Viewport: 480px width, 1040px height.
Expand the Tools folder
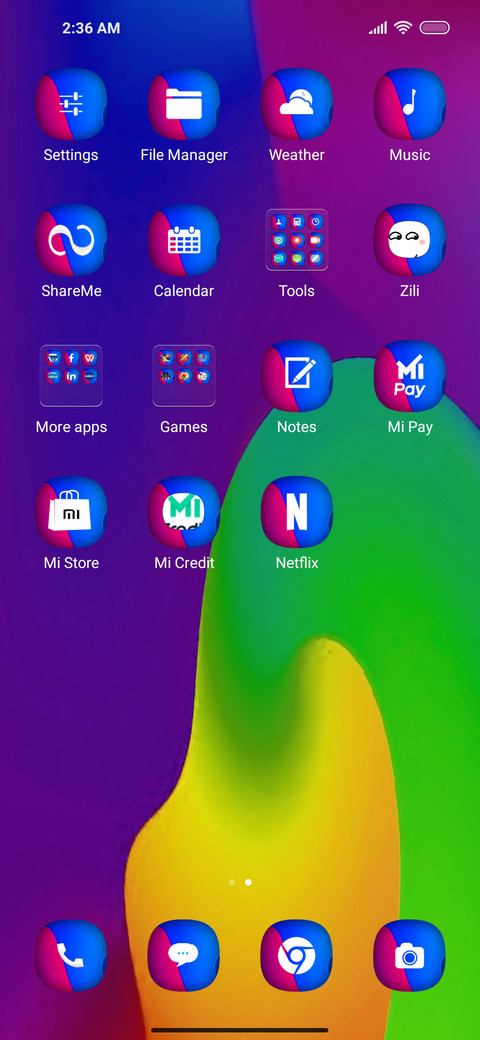pos(296,240)
